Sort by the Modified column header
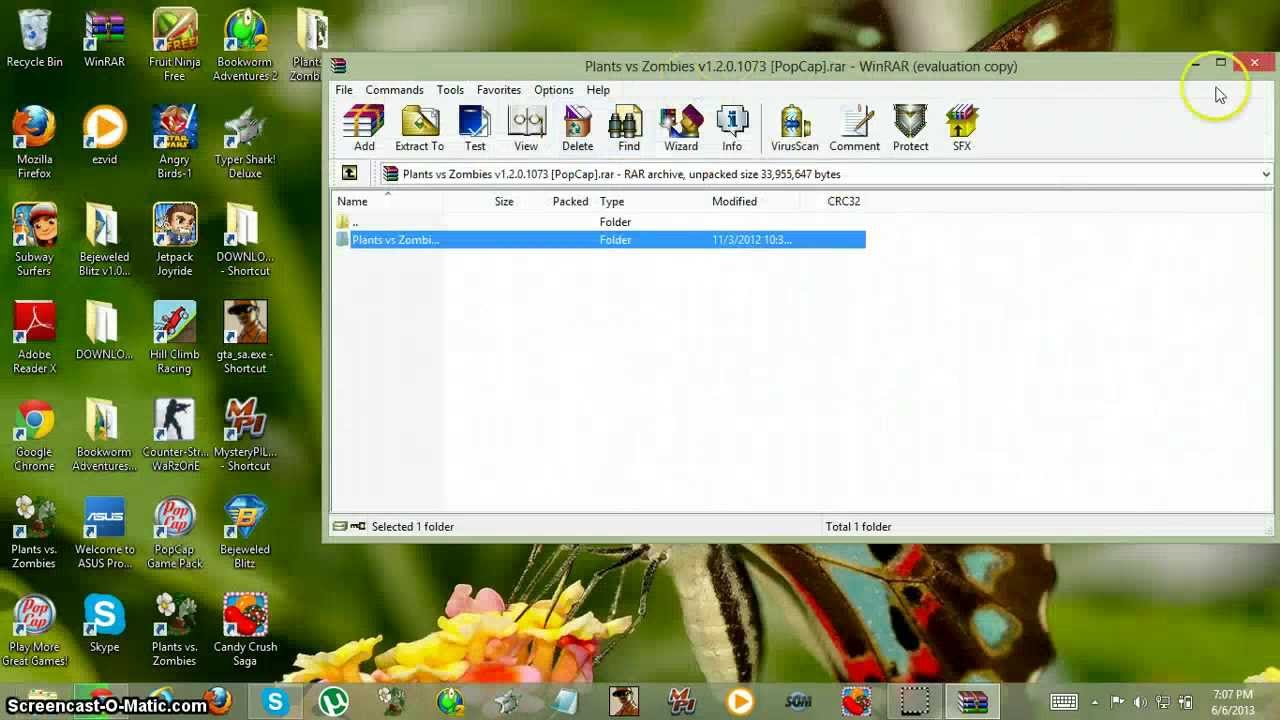 [x=734, y=201]
